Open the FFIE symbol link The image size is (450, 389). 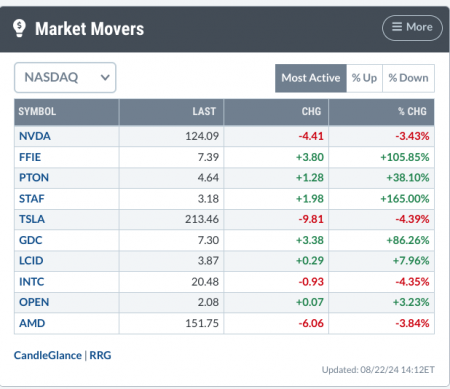tap(30, 157)
